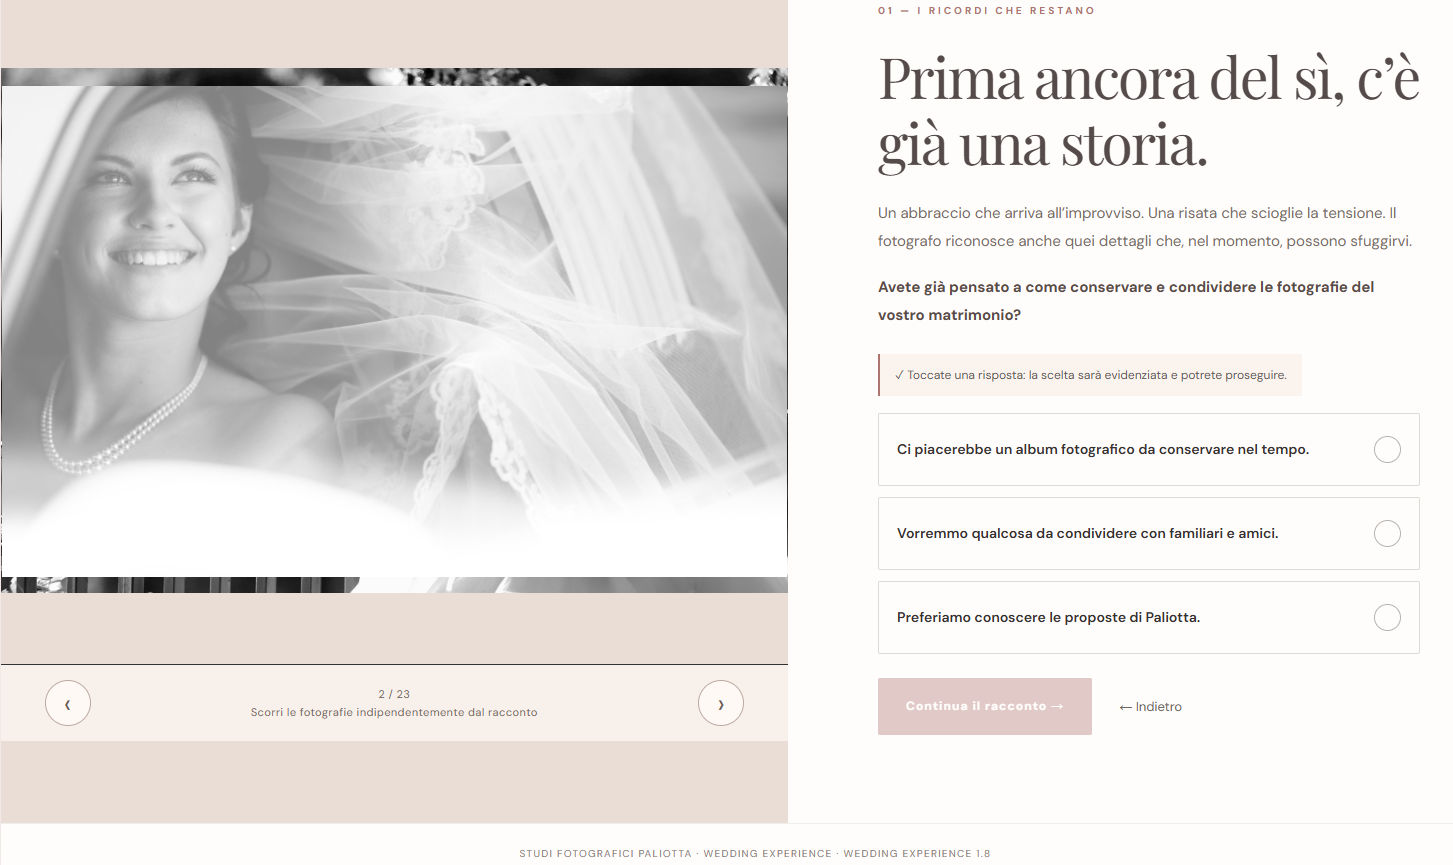Select the radio circle for the album fotografico answer
This screenshot has width=1453, height=865.
coord(1387,450)
